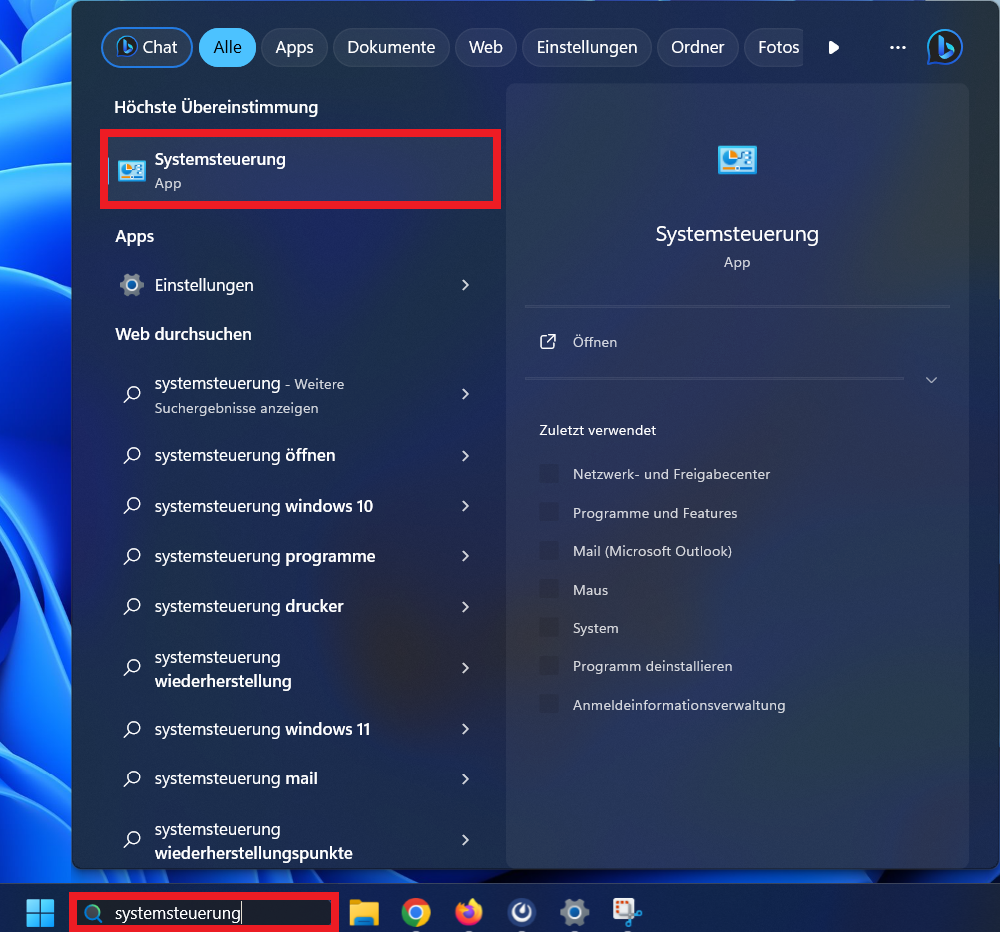Click the Settings gear taskbar icon
This screenshot has height=932, width=1000.
click(574, 912)
